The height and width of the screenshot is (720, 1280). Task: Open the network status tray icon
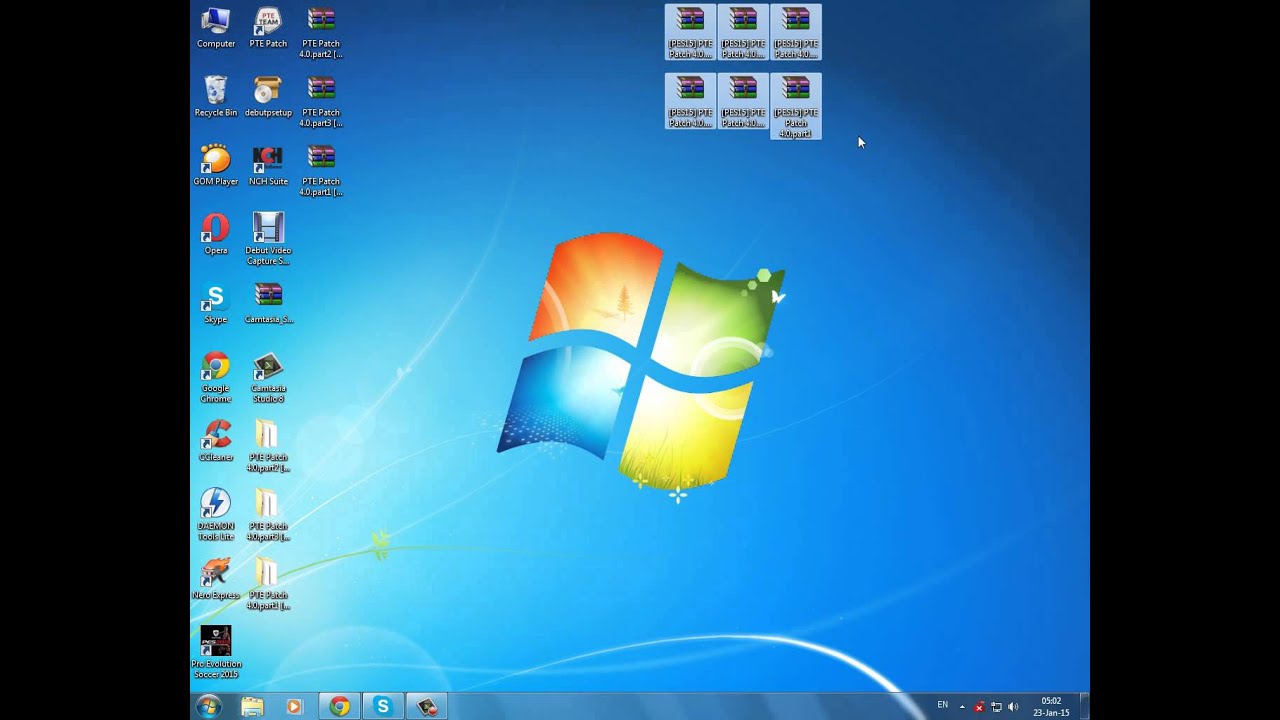click(996, 707)
